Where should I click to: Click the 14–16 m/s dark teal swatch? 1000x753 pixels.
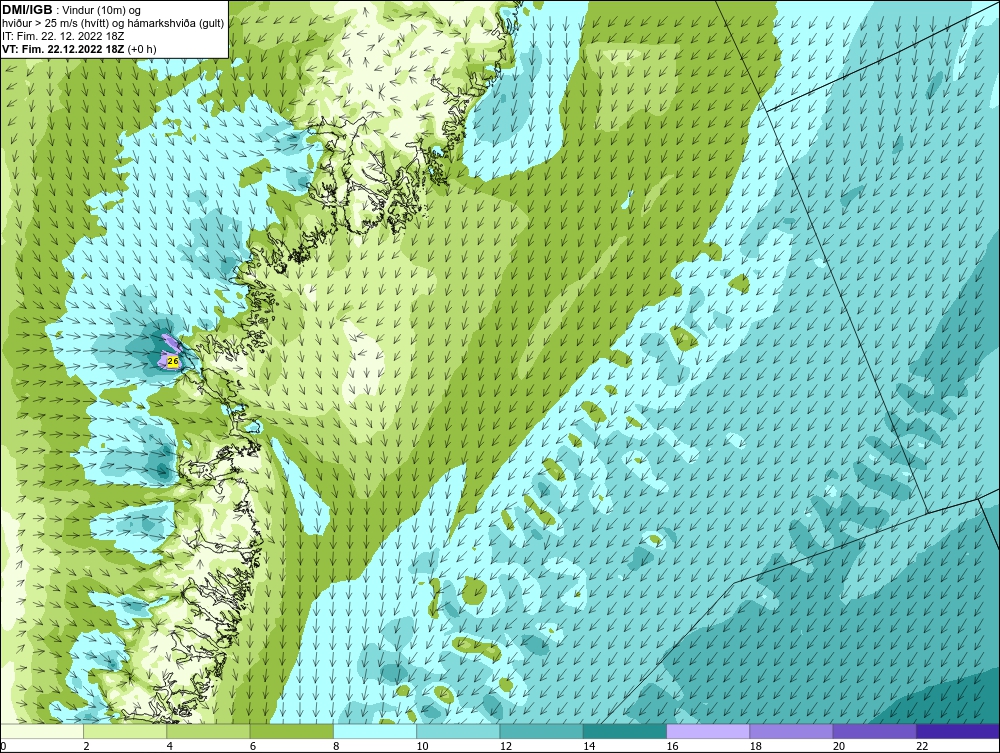click(625, 731)
